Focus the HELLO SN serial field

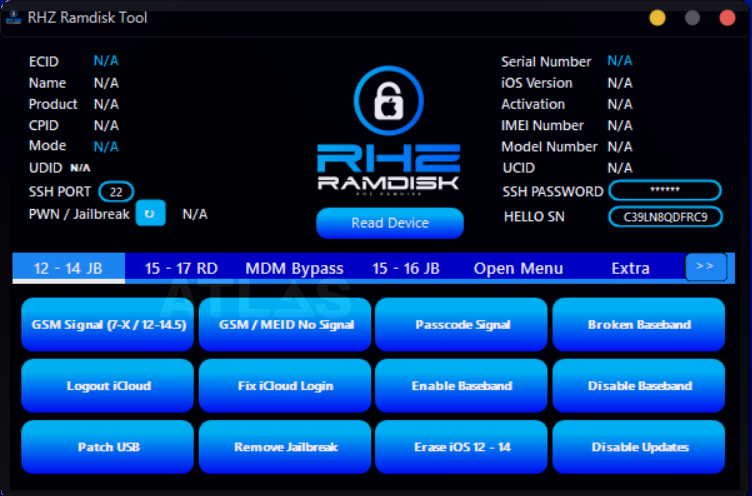(x=665, y=217)
